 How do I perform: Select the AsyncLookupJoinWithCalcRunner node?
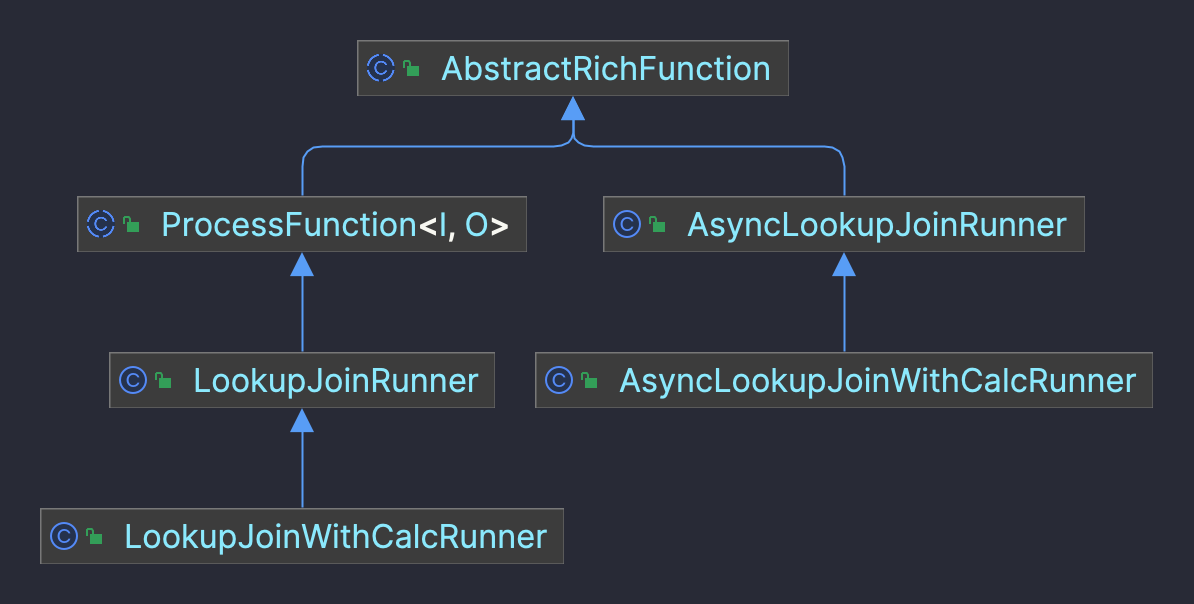(x=844, y=380)
